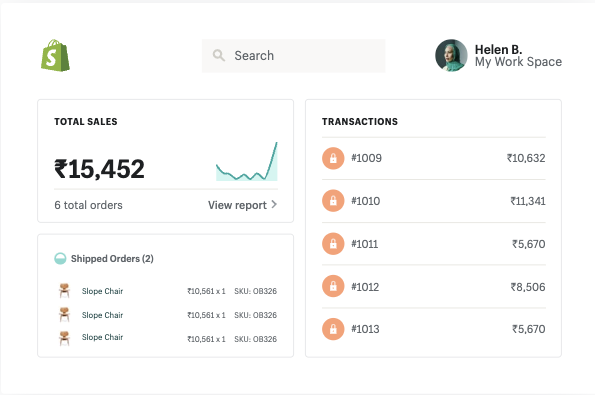The image size is (595, 395).
Task: Click the first Slope Chair product thumbnail
Action: [64, 291]
